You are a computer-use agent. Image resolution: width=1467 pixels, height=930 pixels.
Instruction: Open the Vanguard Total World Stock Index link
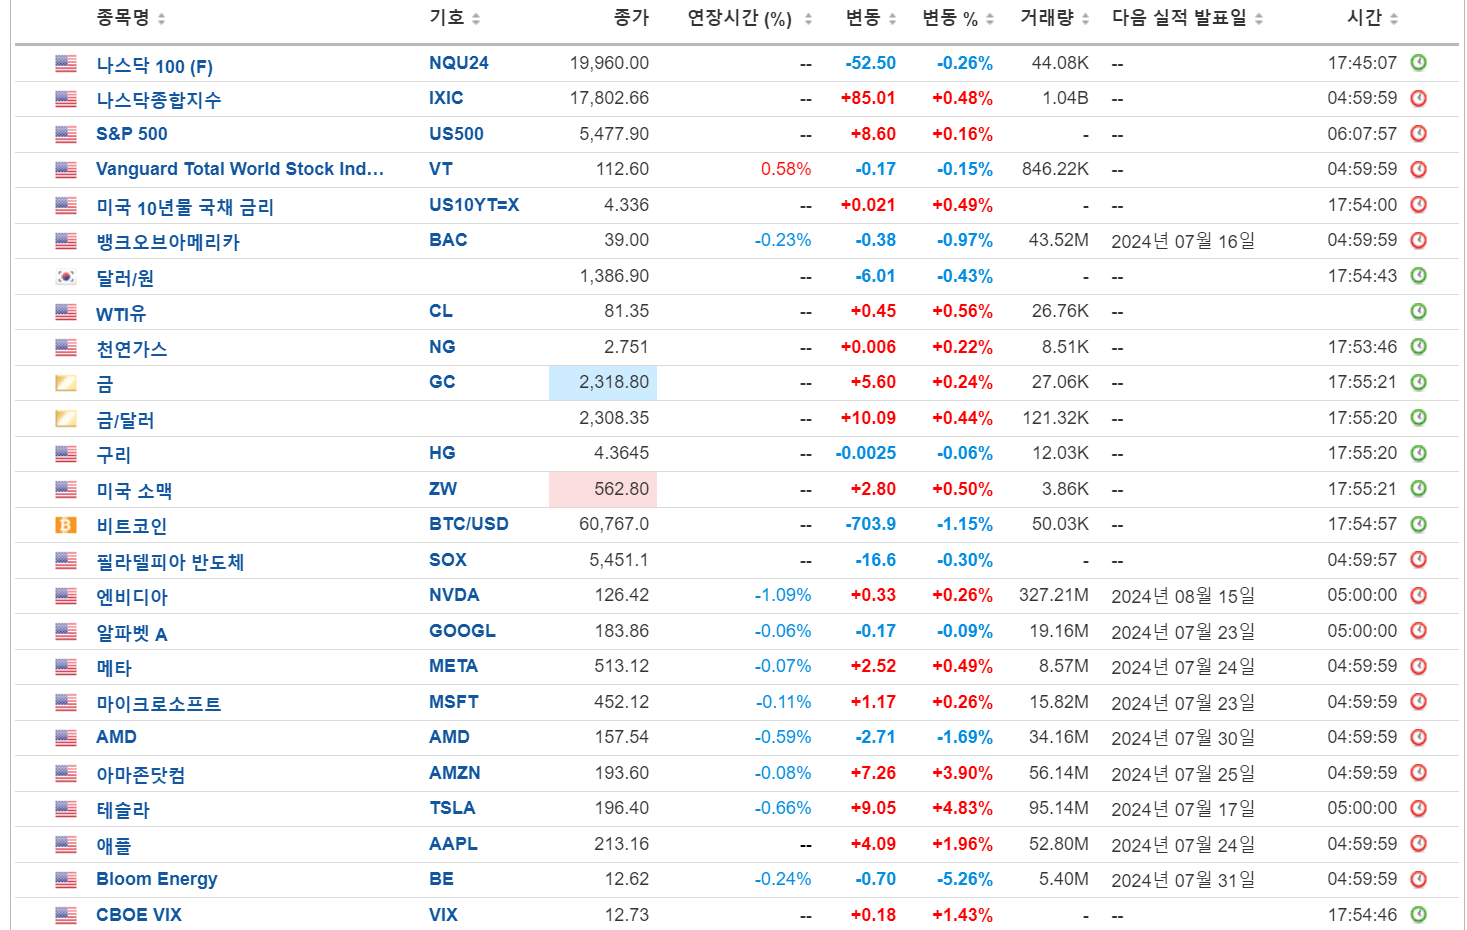(240, 169)
